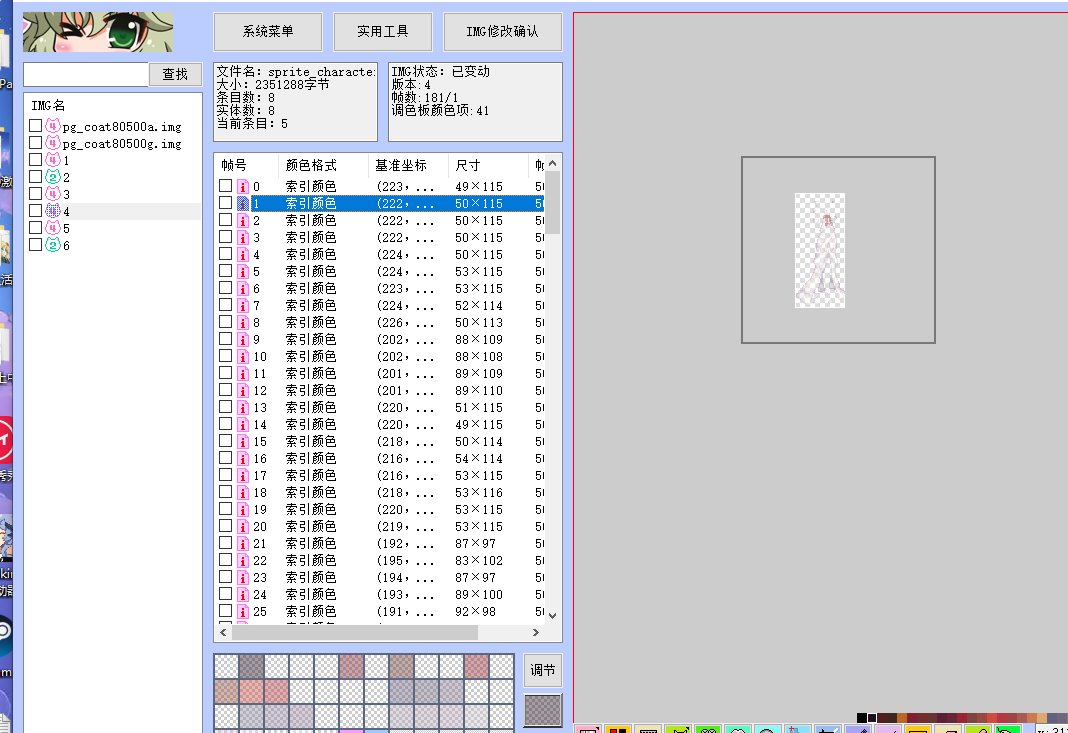The width and height of the screenshot is (1068, 733).
Task: Click the info icon of frame 9
Action: click(x=242, y=339)
